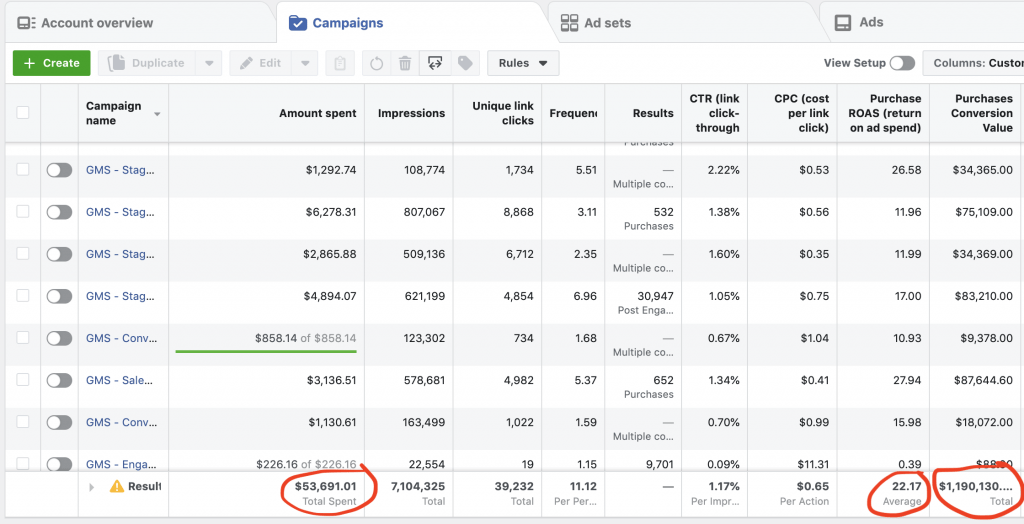Click the clipboard paste icon in toolbar

(x=340, y=63)
